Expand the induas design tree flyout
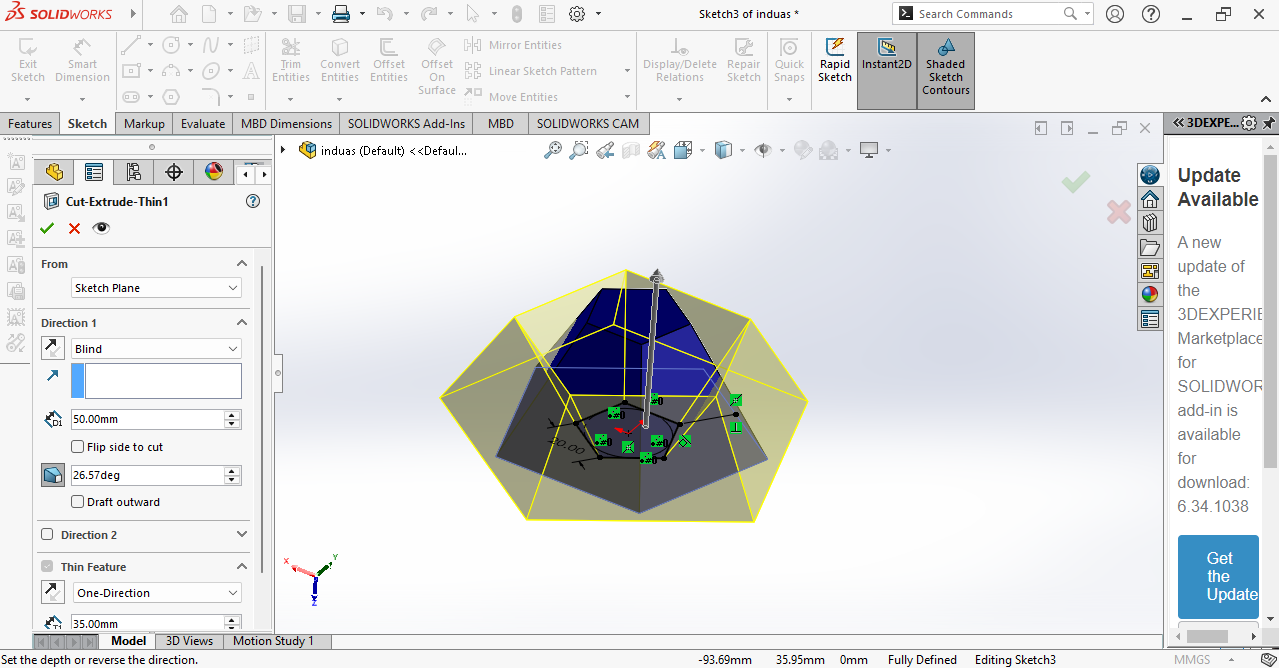1279x668 pixels. (x=283, y=150)
